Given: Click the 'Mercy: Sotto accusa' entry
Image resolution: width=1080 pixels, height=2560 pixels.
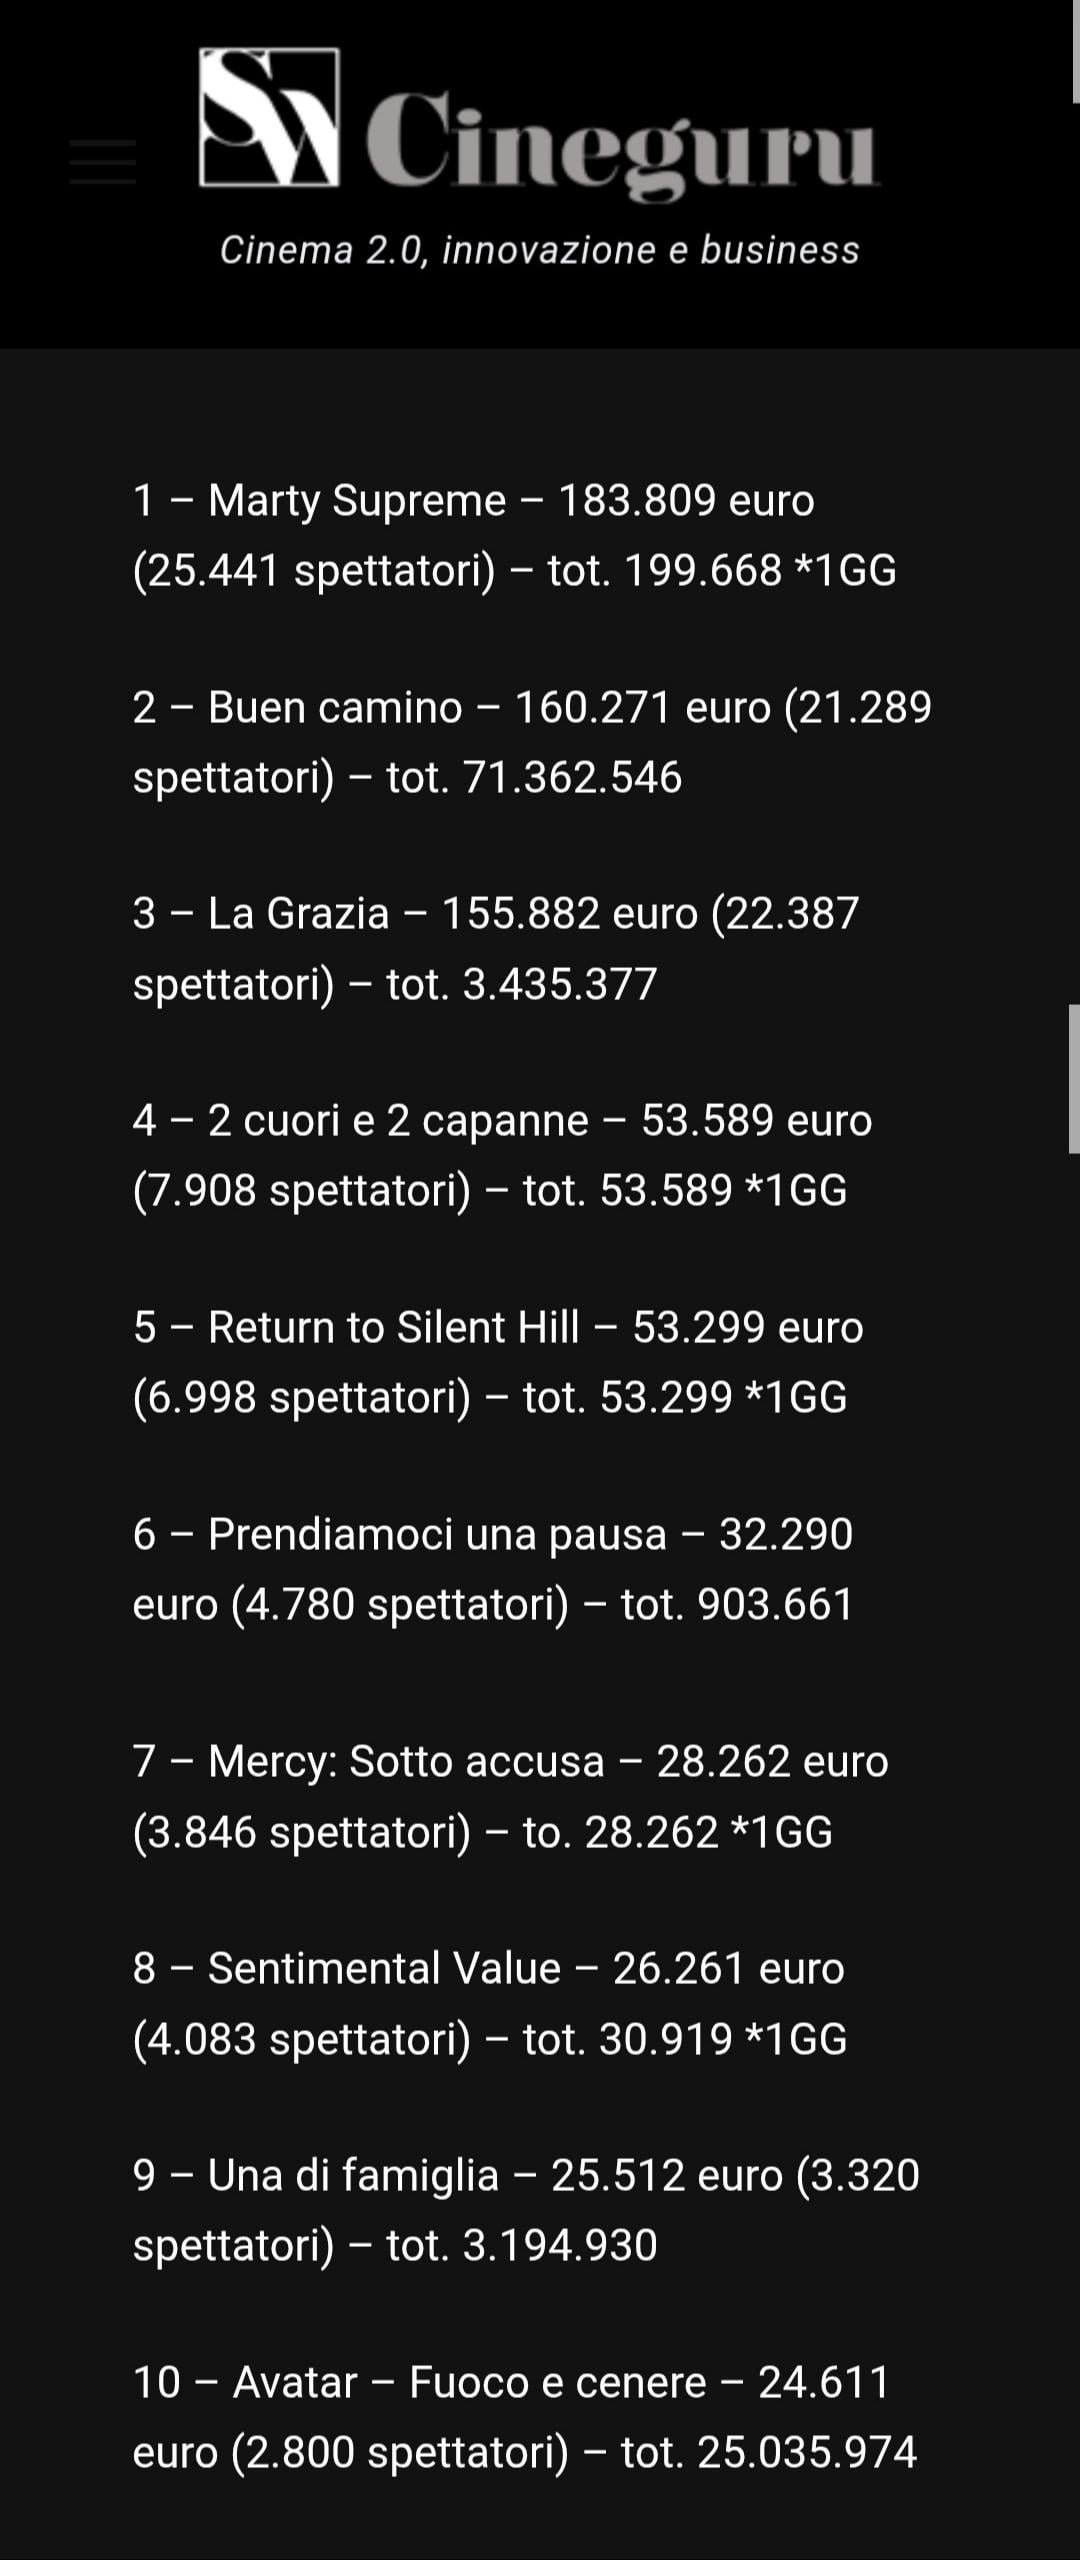Looking at the screenshot, I should [405, 1762].
